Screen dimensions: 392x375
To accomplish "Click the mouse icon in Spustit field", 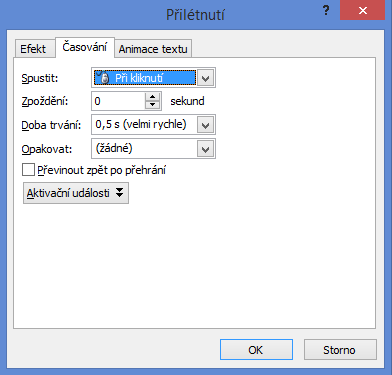I will click(103, 78).
